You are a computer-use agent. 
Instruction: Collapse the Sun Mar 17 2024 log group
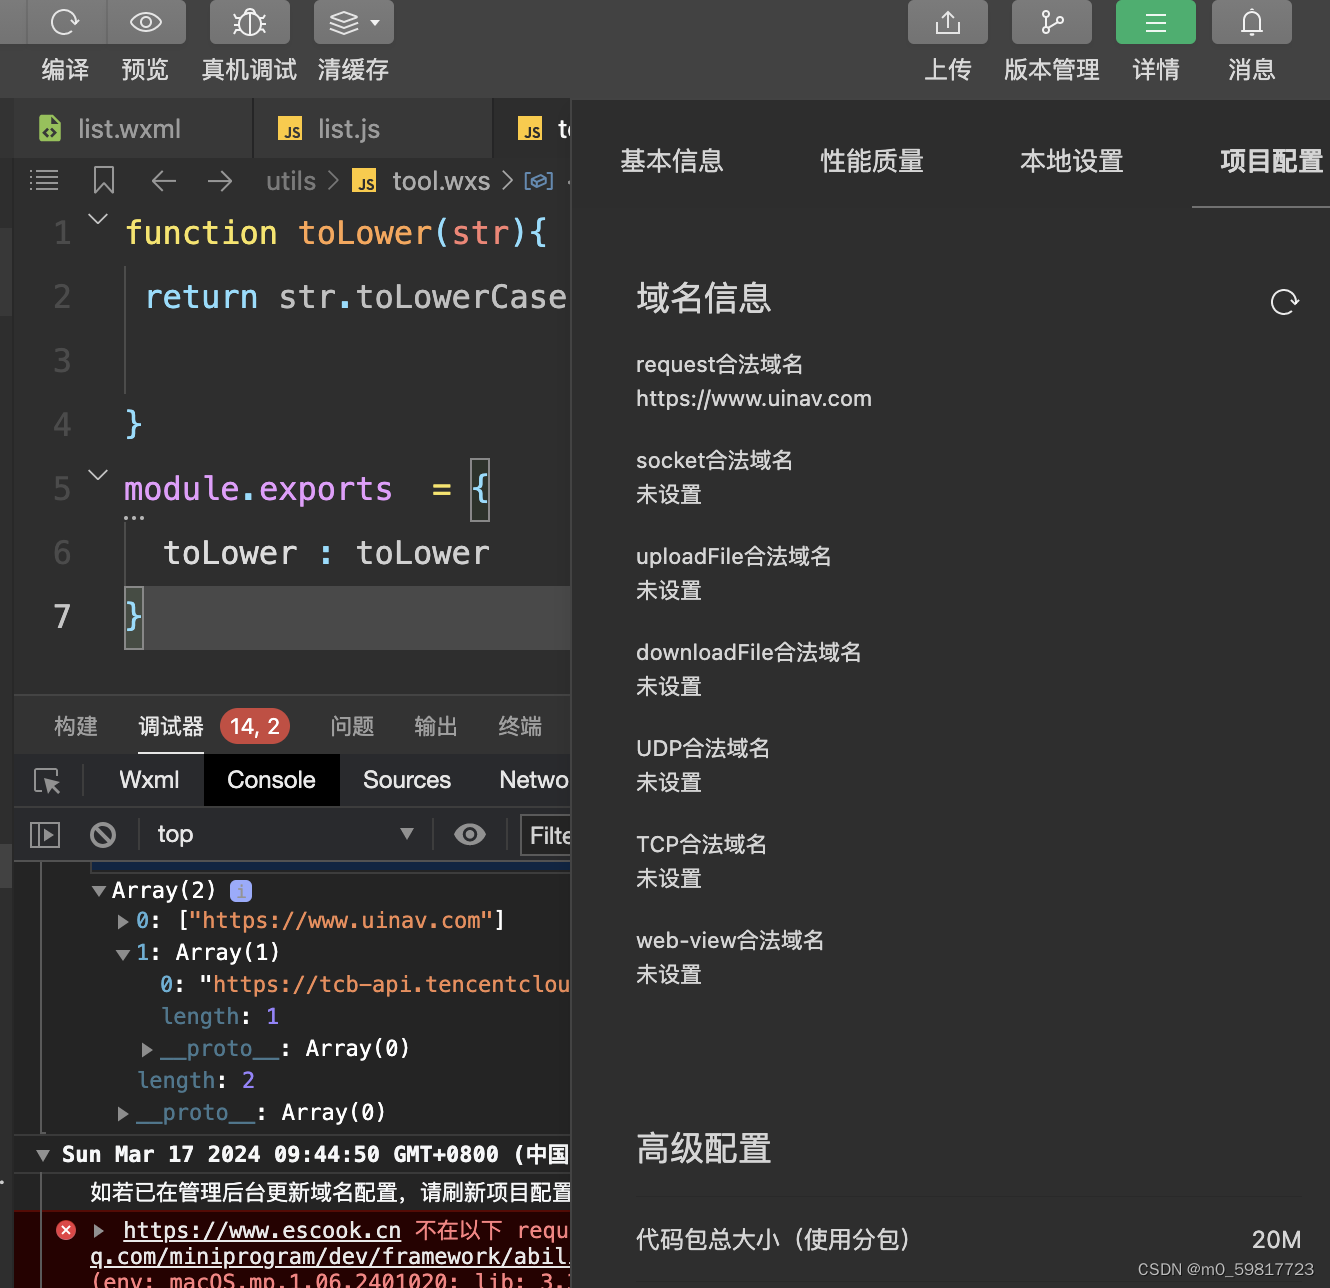(x=43, y=1155)
